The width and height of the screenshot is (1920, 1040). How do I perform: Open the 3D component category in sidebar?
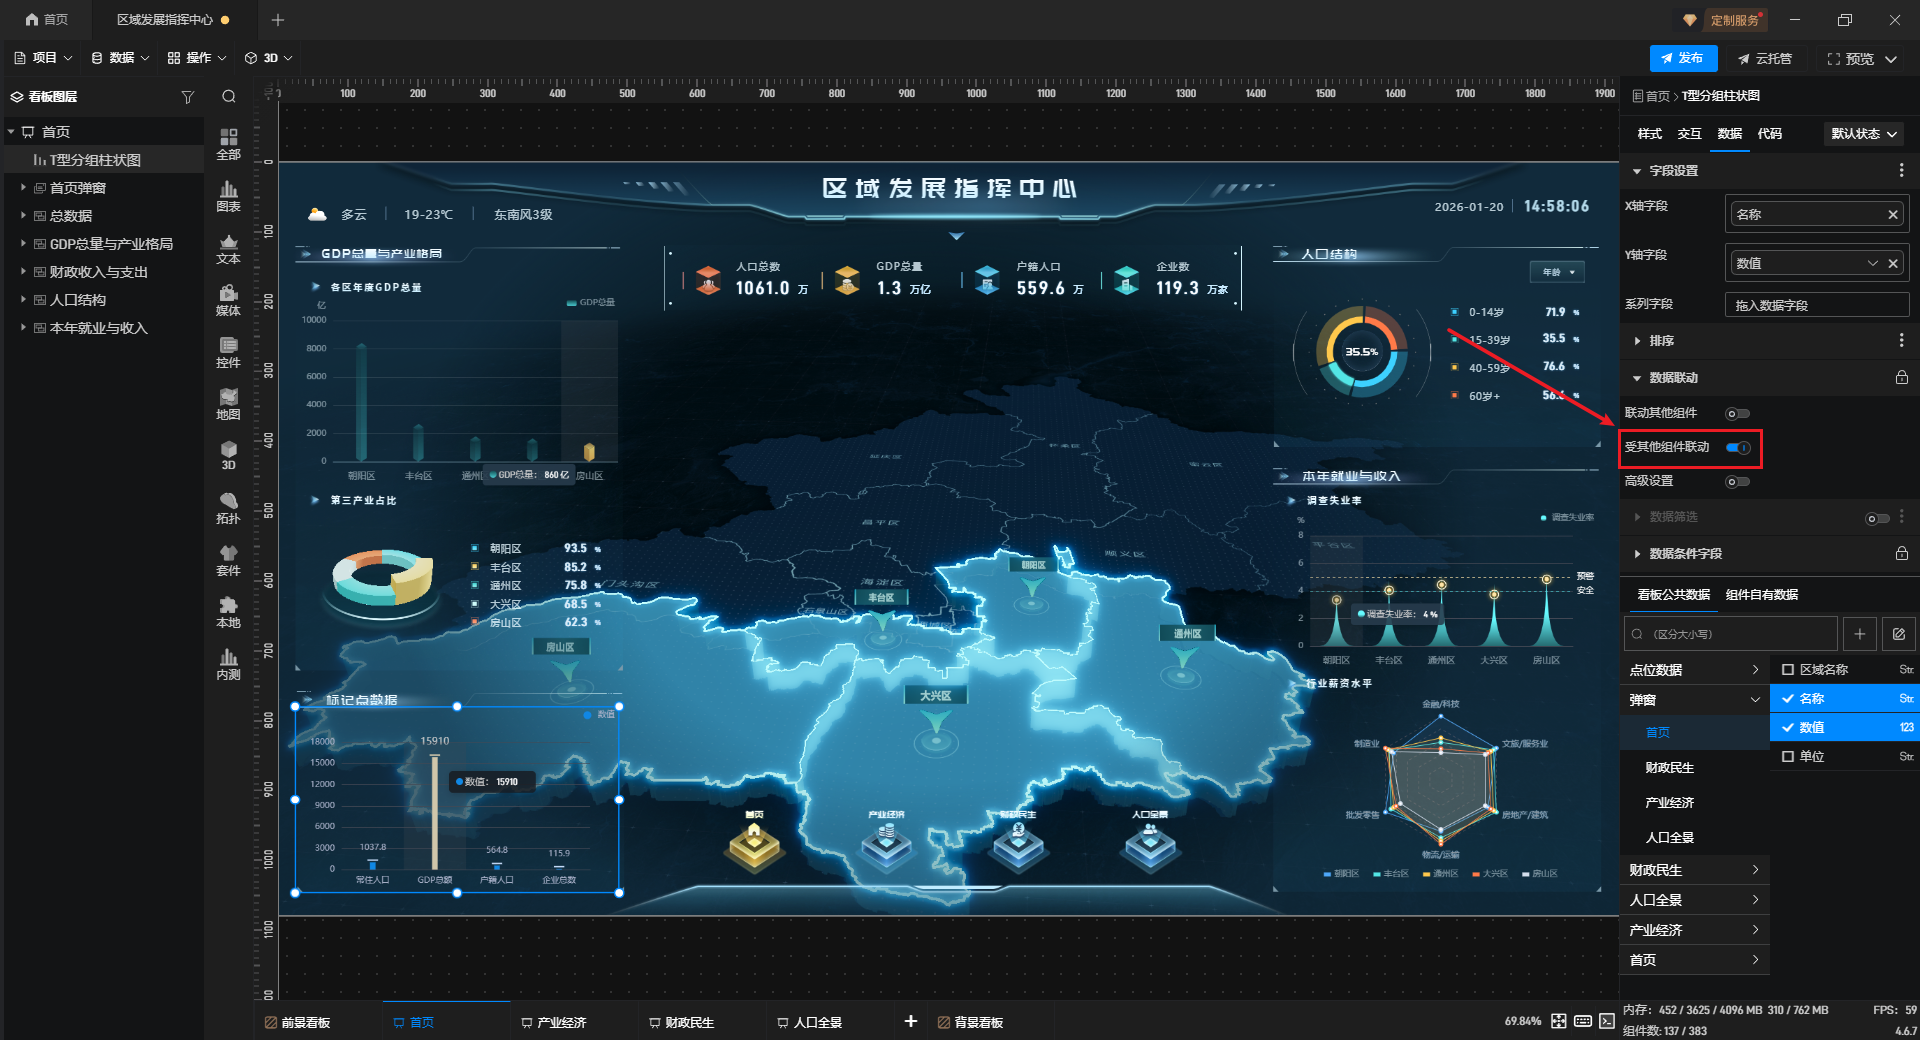[228, 455]
